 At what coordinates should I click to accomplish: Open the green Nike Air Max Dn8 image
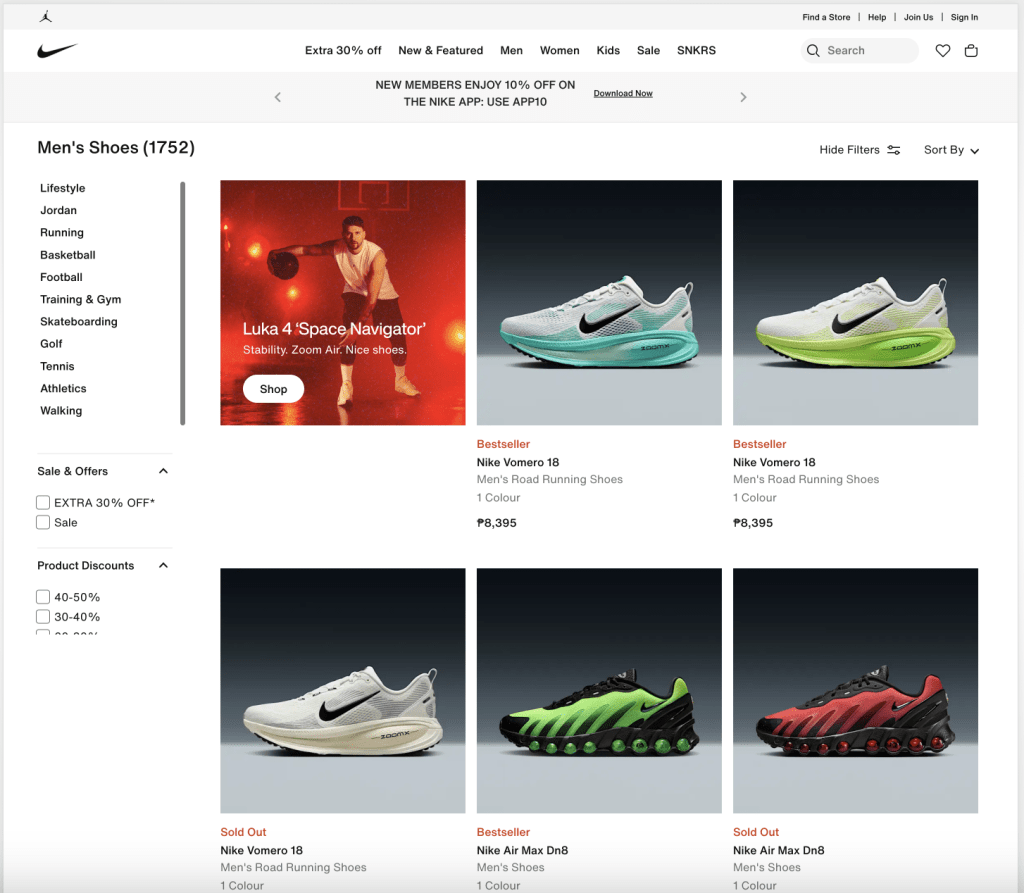coord(600,690)
